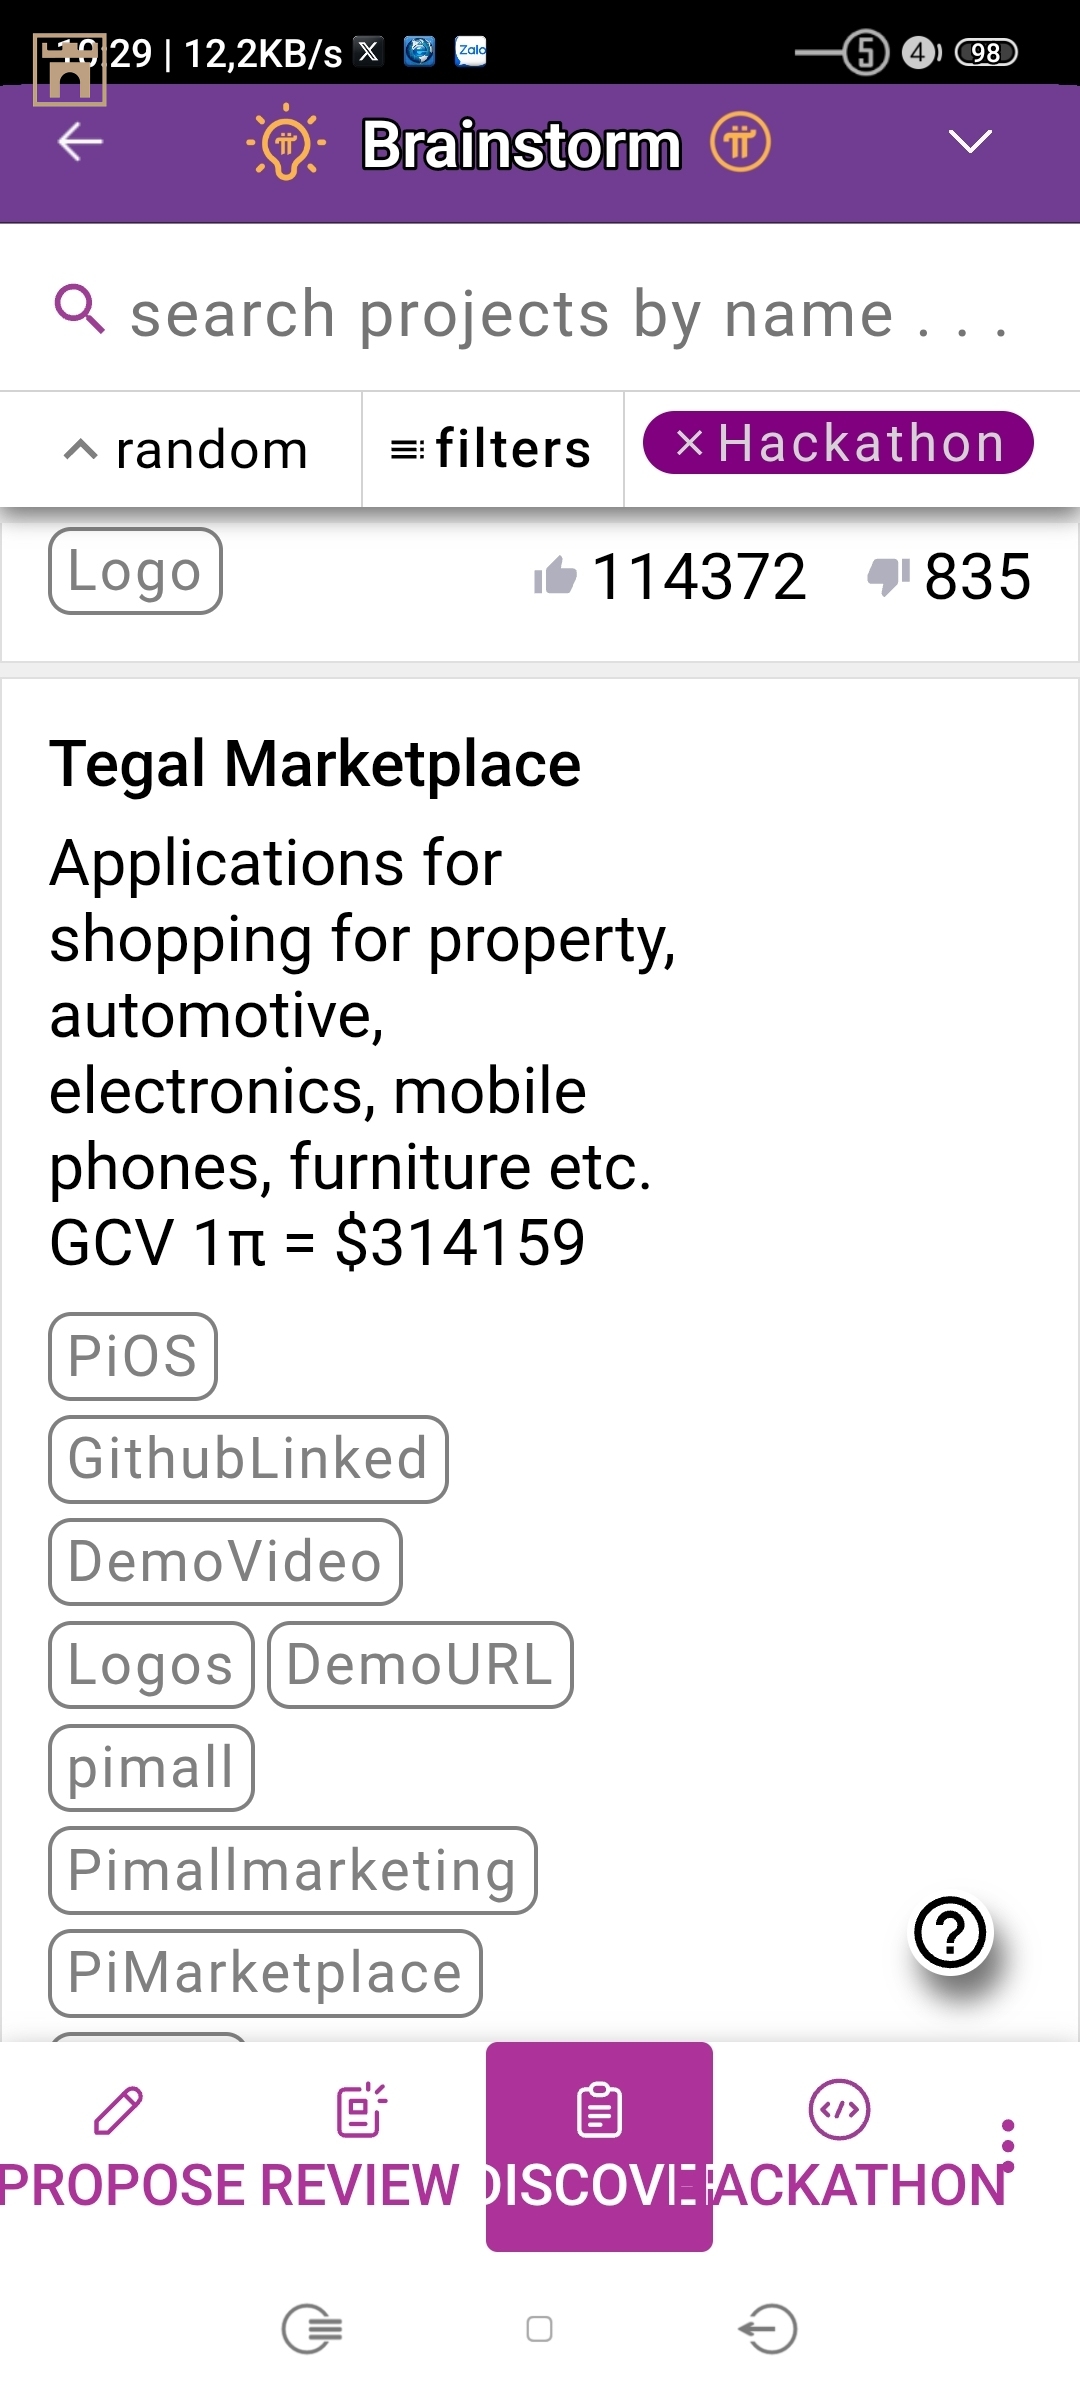The width and height of the screenshot is (1080, 2400).
Task: Tap the back arrow in header
Action: pyautogui.click(x=80, y=142)
